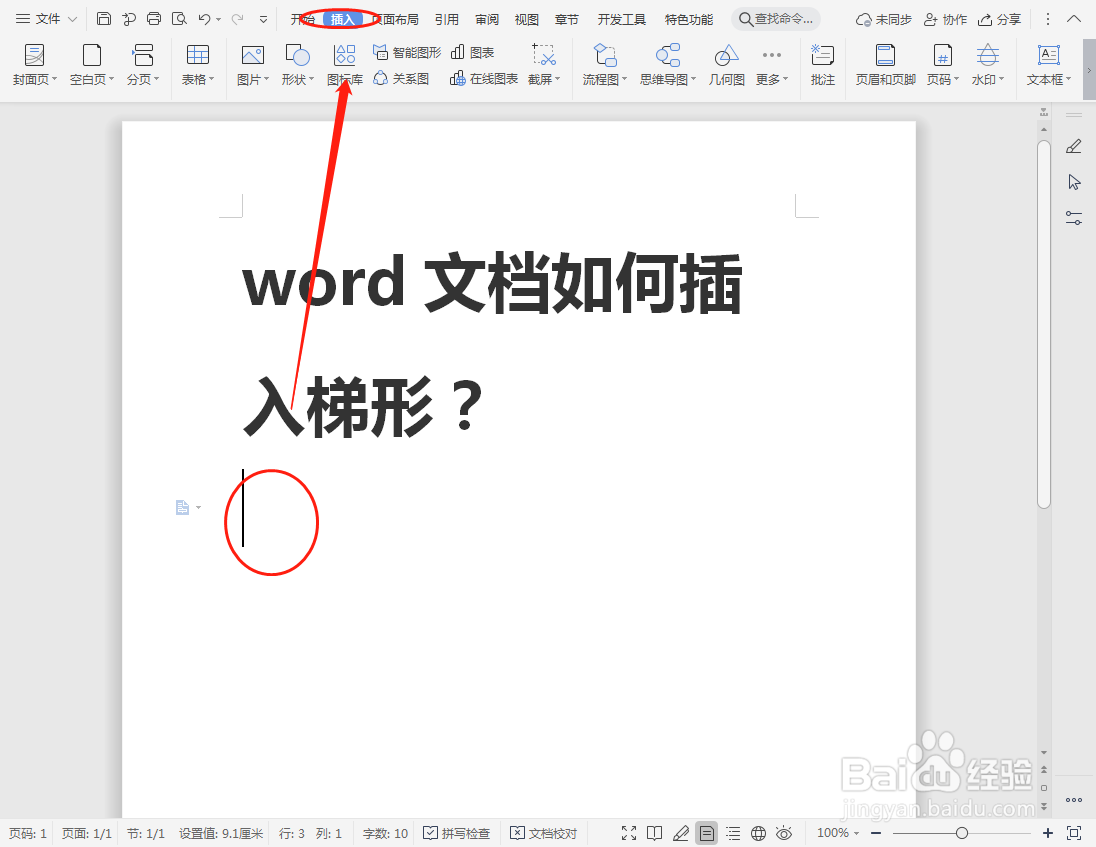
Task: Click the 分享 share button
Action: click(1000, 20)
